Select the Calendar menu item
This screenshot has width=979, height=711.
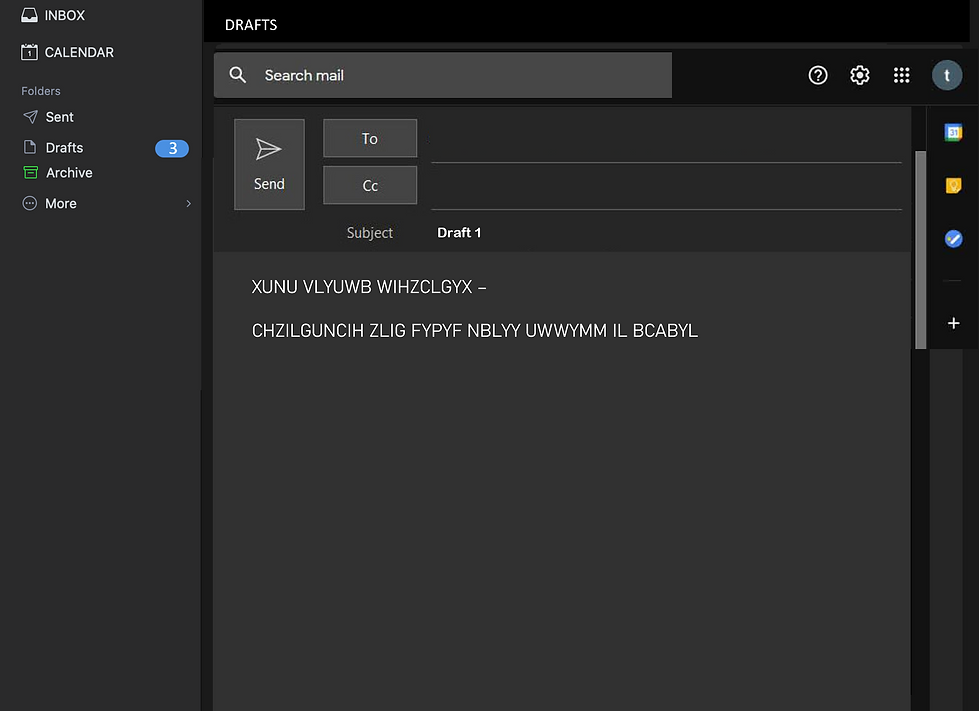click(79, 52)
